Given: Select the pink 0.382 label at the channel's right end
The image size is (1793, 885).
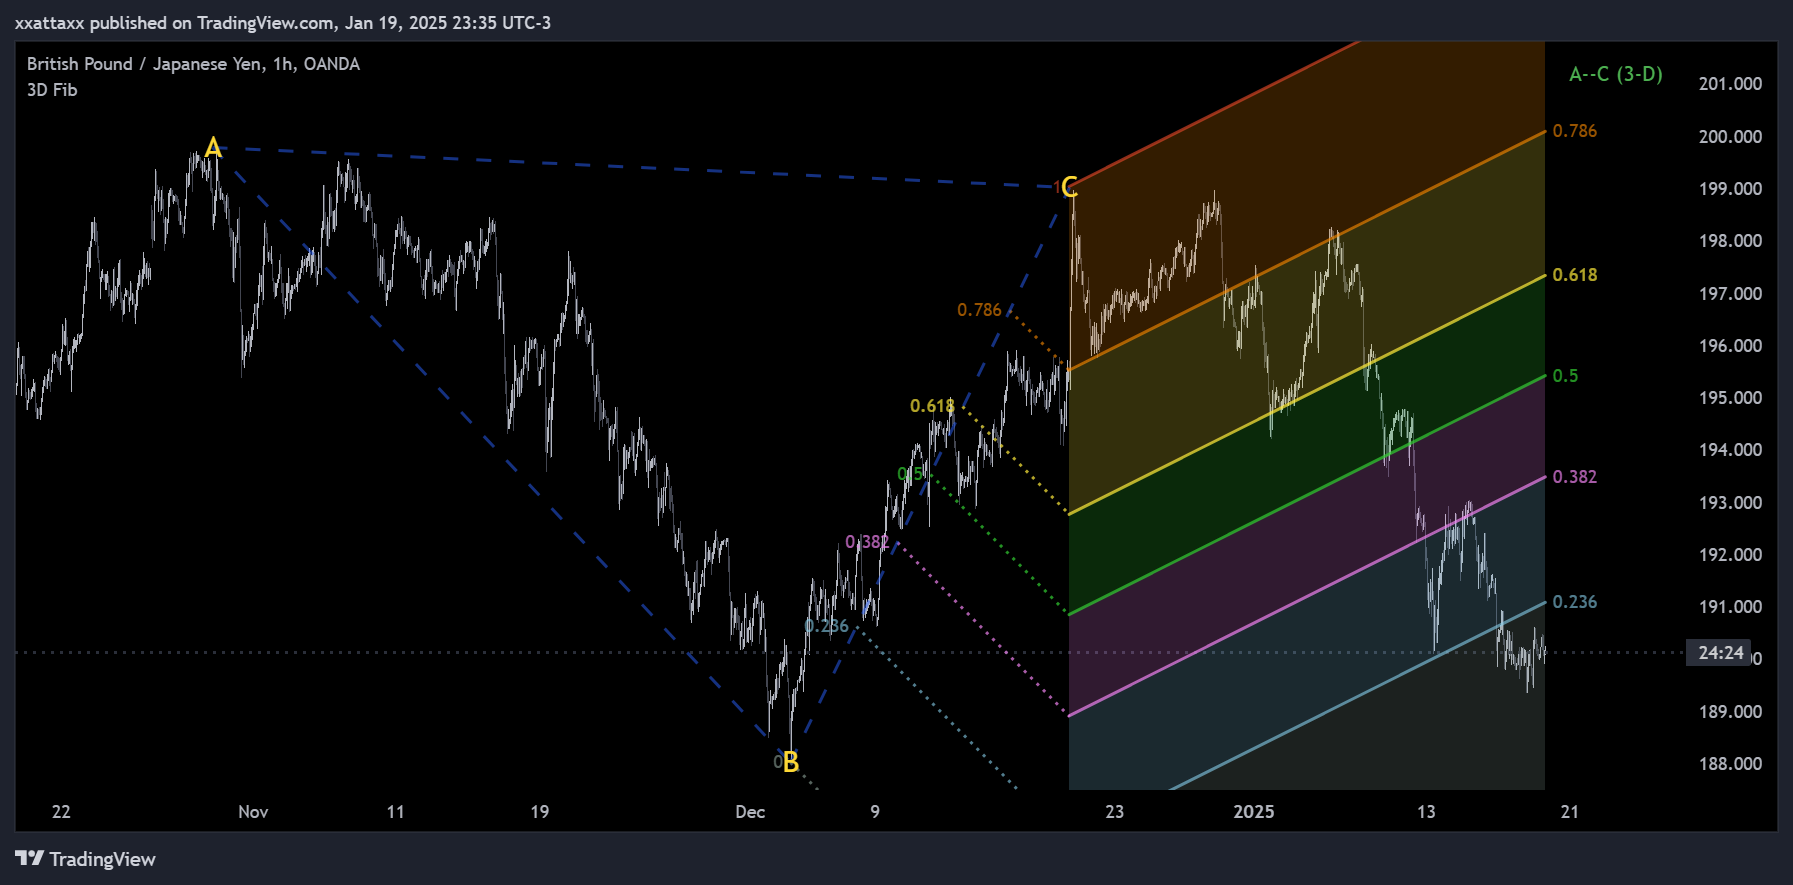Looking at the screenshot, I should (x=1575, y=477).
